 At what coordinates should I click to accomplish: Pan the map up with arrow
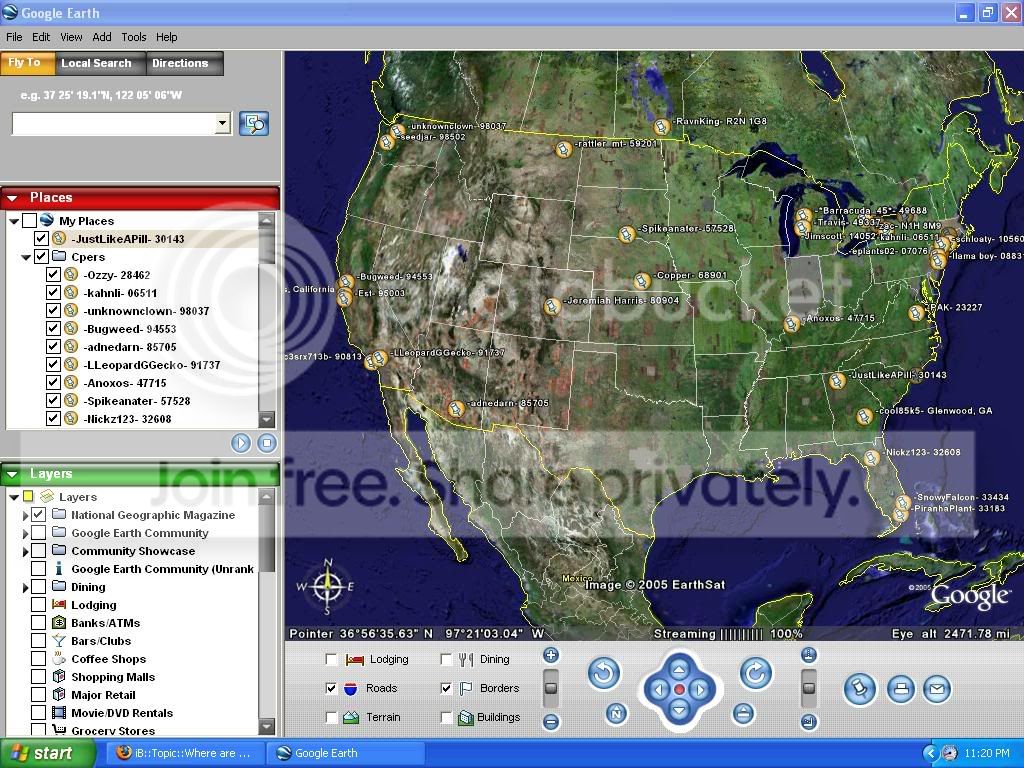[679, 669]
